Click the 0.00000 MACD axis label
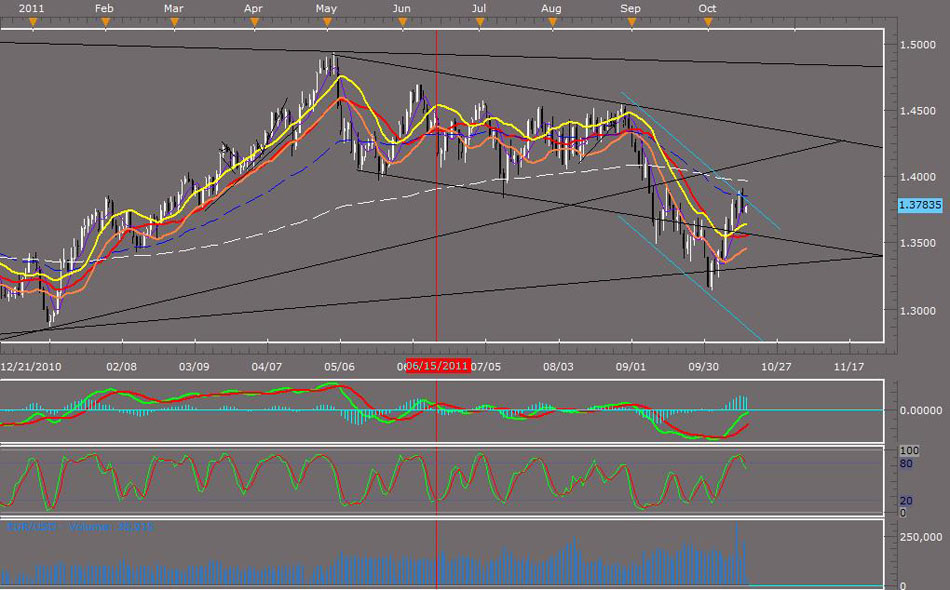Screen dimensions: 950x590 [918, 410]
